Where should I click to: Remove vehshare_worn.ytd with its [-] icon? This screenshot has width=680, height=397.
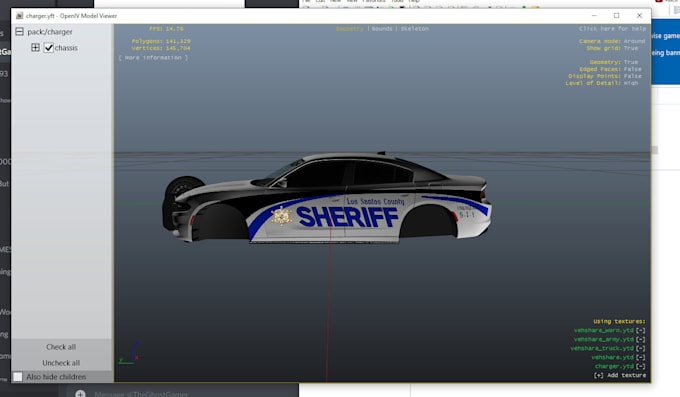pyautogui.click(x=641, y=331)
